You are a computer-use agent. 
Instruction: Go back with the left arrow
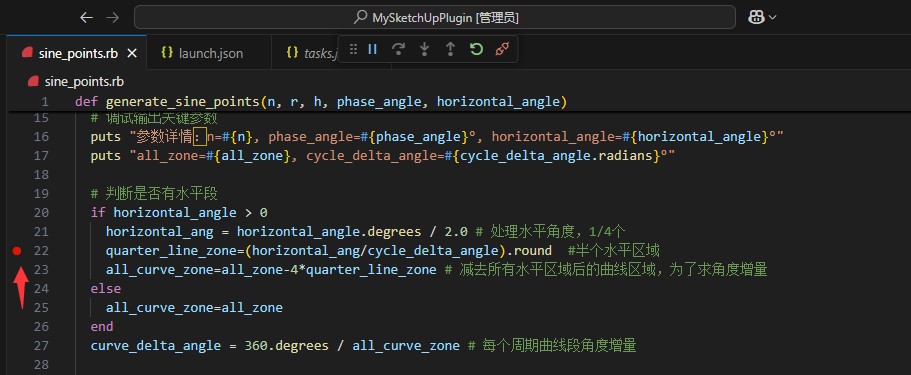(87, 17)
